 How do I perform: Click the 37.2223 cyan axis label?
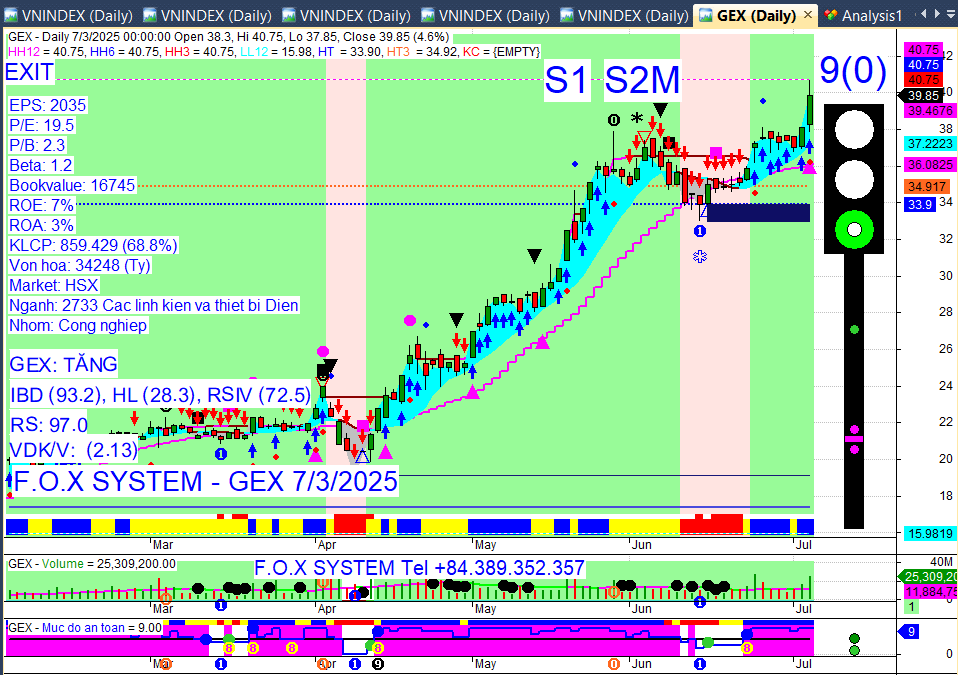tap(929, 144)
